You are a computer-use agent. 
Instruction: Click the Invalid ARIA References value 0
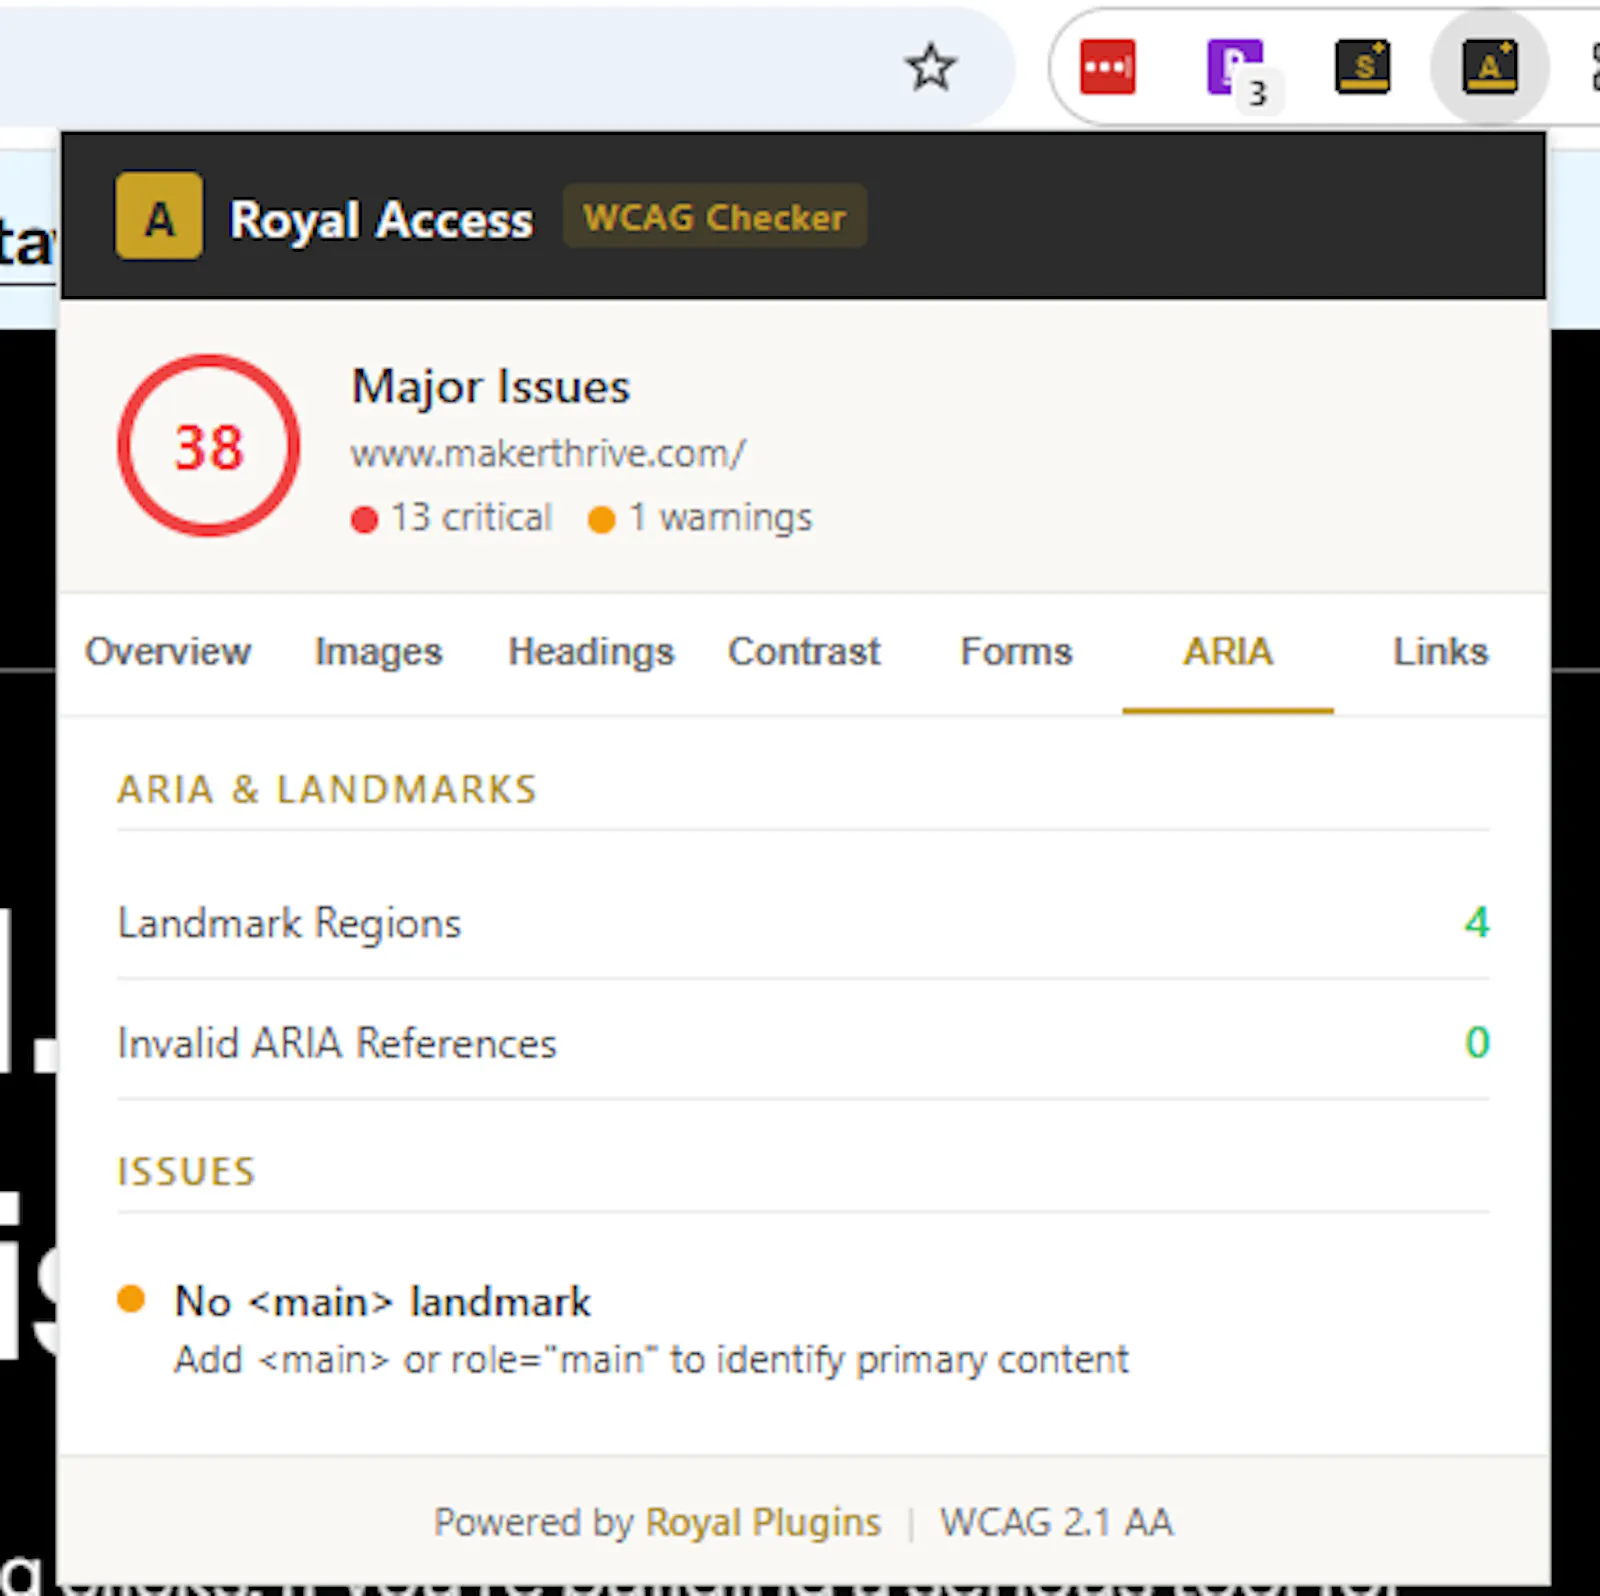coord(1477,1042)
